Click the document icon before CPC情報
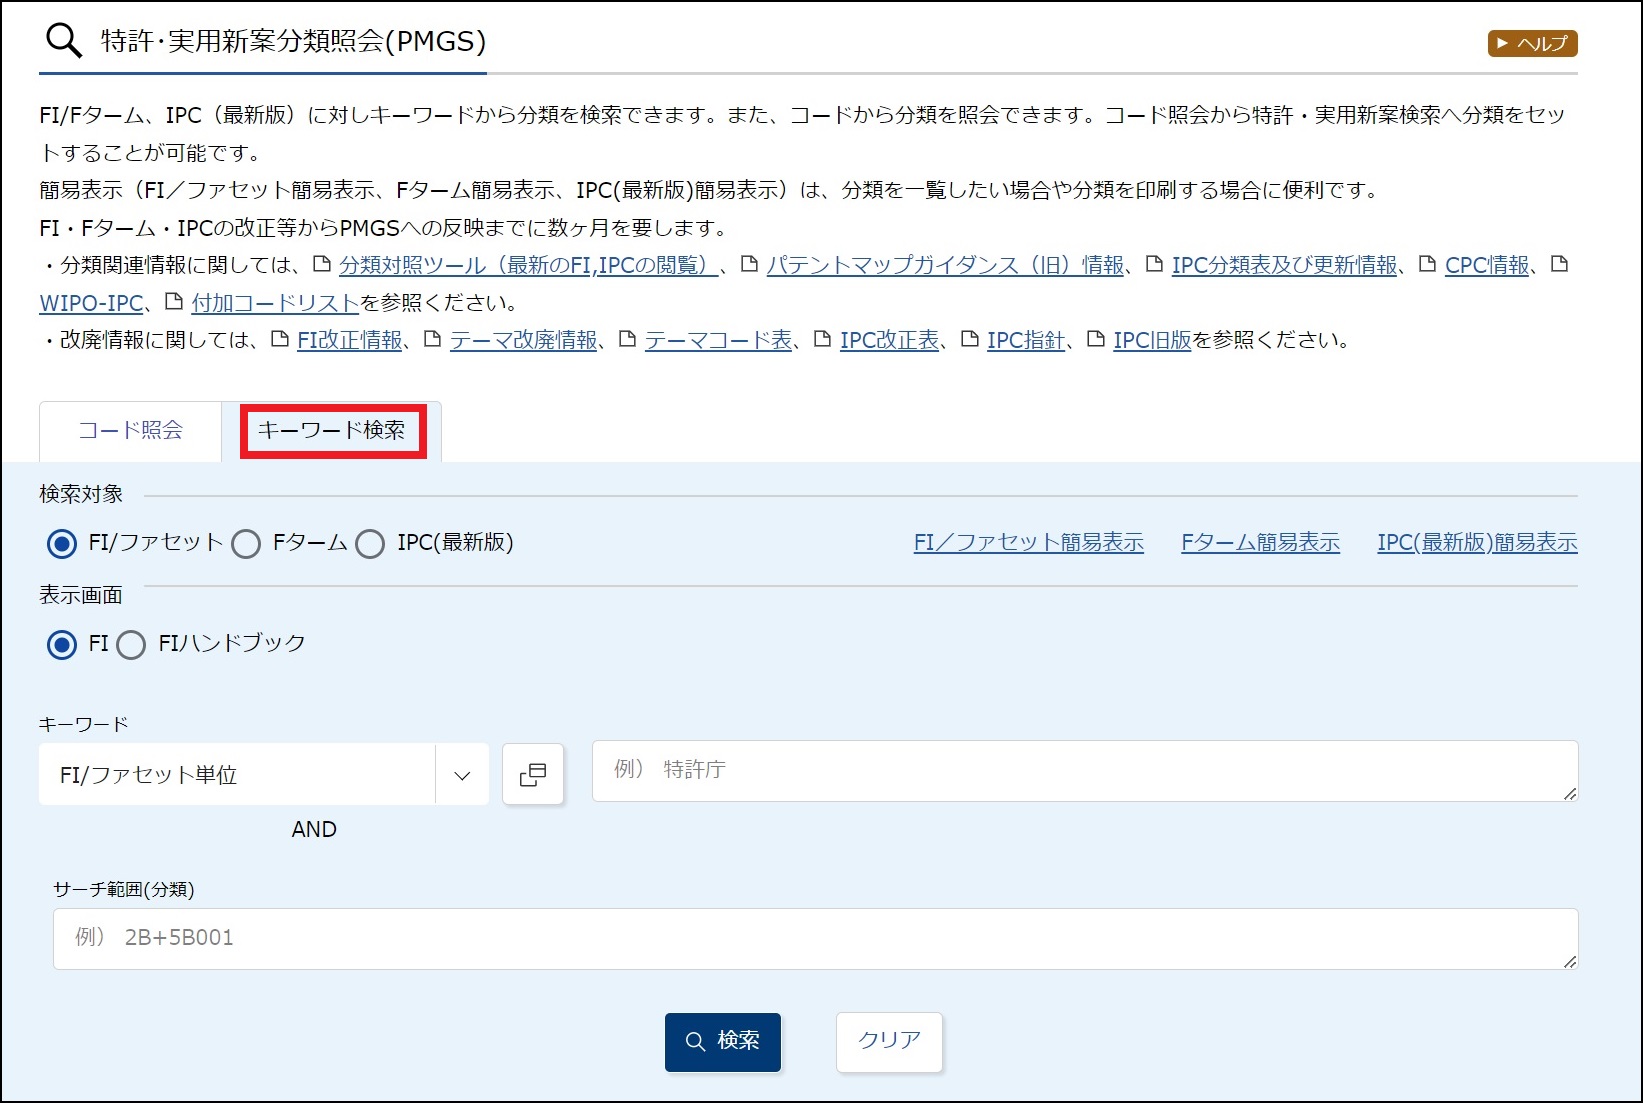Screen dimensions: 1643x1103 click(1427, 265)
